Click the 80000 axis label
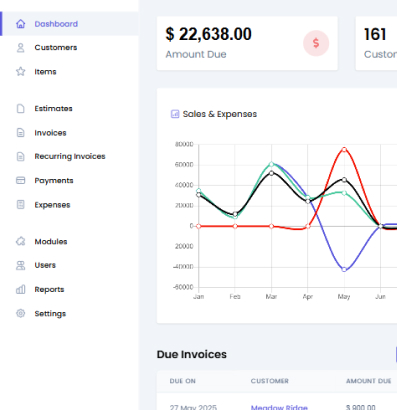 184,144
